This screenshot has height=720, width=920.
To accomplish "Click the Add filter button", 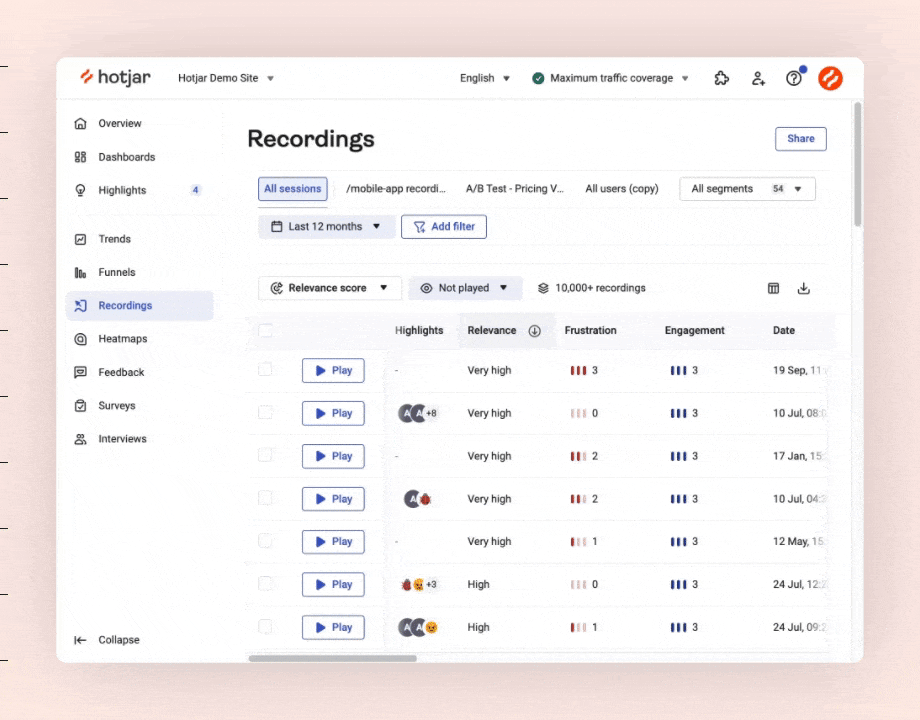I will [x=444, y=227].
